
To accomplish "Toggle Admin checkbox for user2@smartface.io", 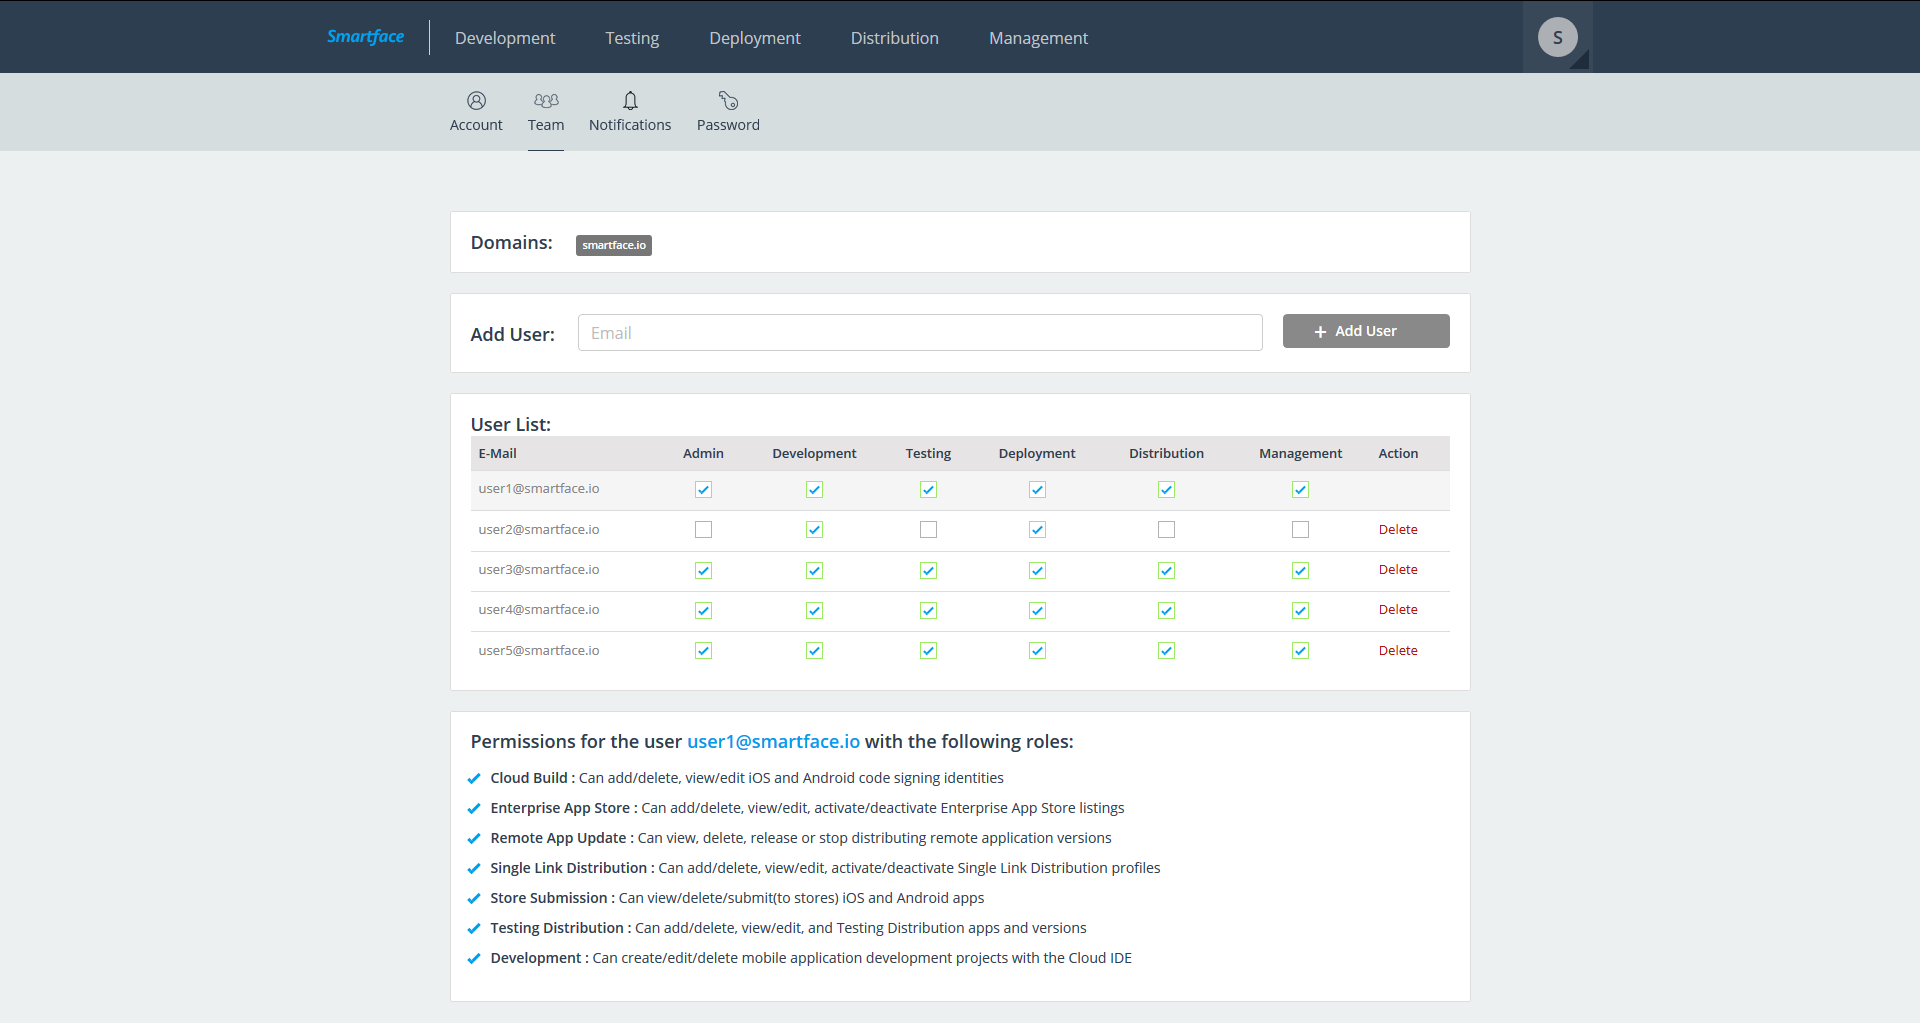I will coord(703,530).
